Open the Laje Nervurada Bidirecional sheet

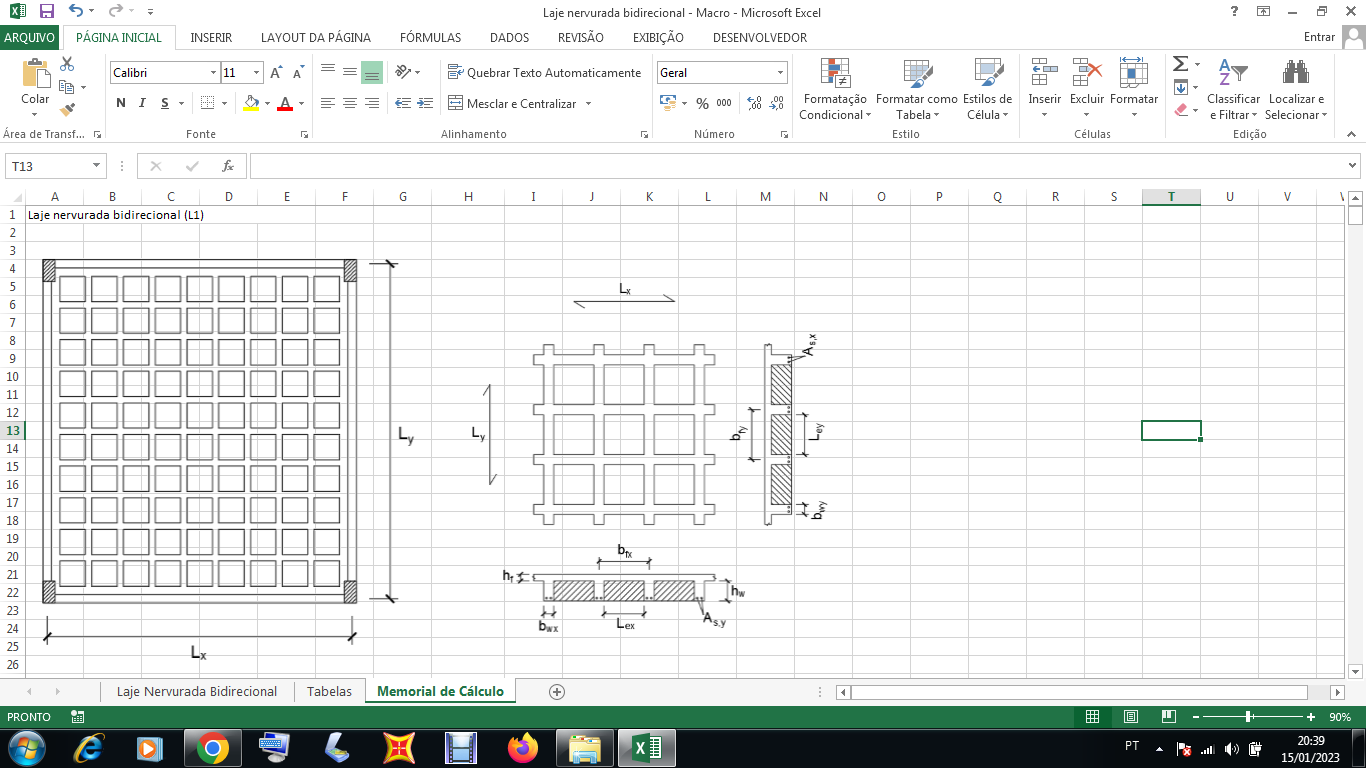tap(197, 691)
